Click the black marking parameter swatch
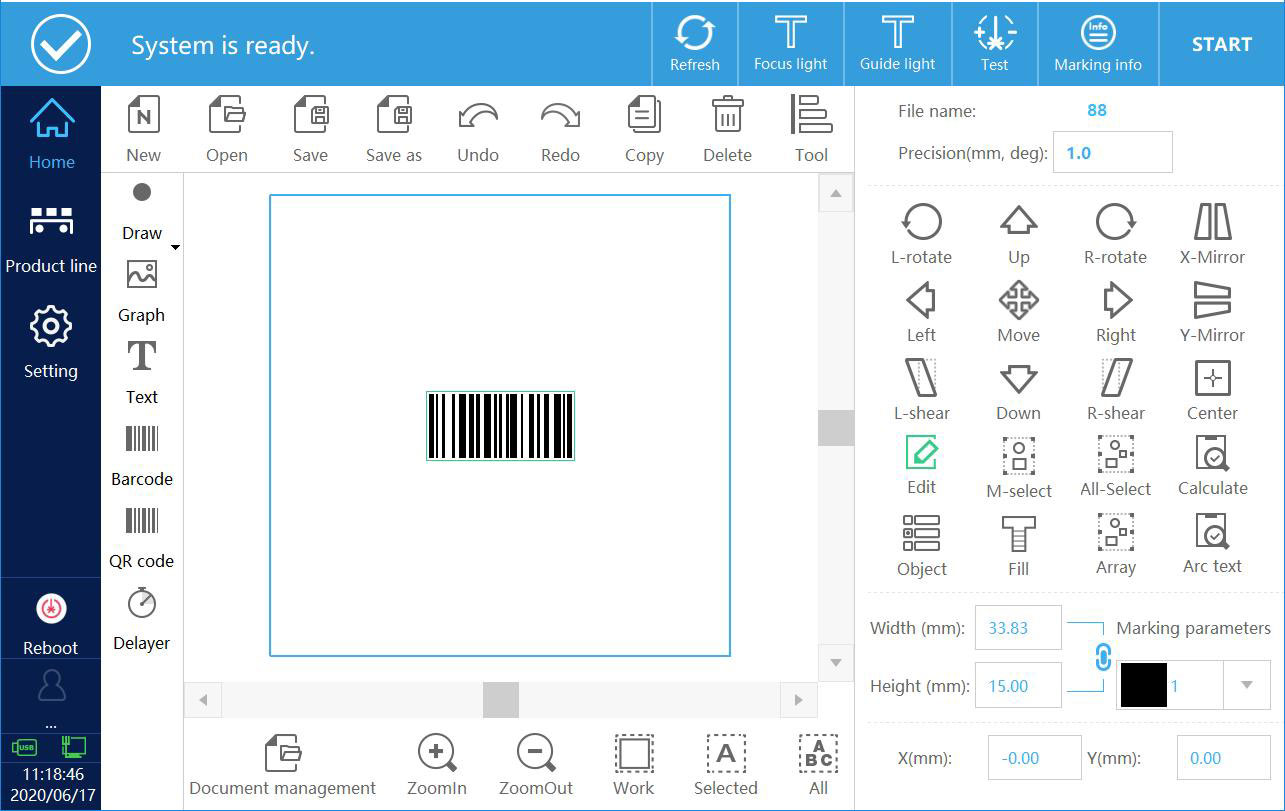 1143,685
